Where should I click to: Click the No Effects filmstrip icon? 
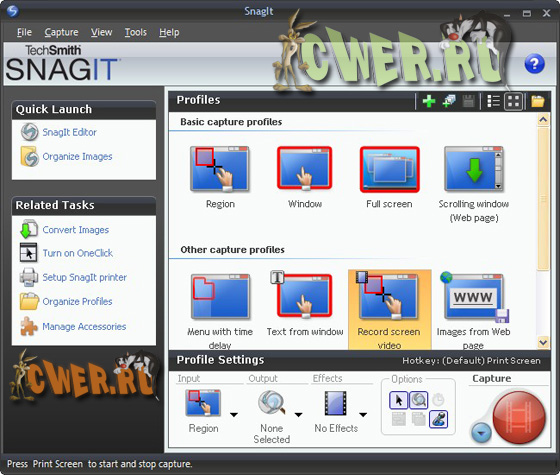(335, 403)
